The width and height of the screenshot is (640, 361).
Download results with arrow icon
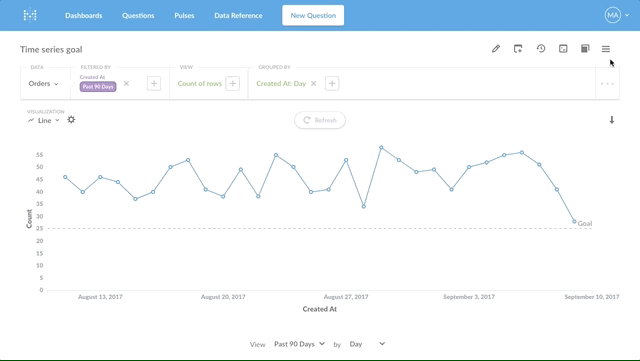[x=612, y=120]
